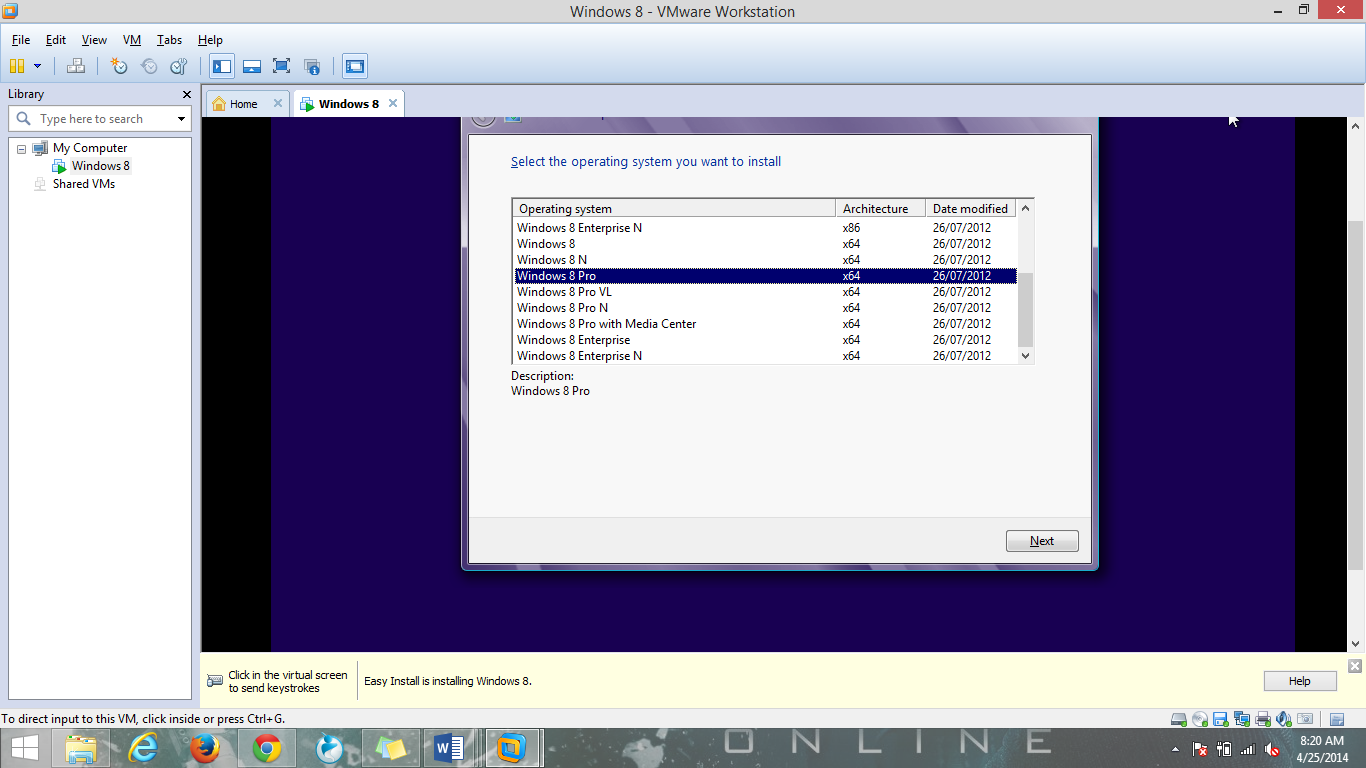1366x768 pixels.
Task: Enter full screen mode icon
Action: (281, 66)
